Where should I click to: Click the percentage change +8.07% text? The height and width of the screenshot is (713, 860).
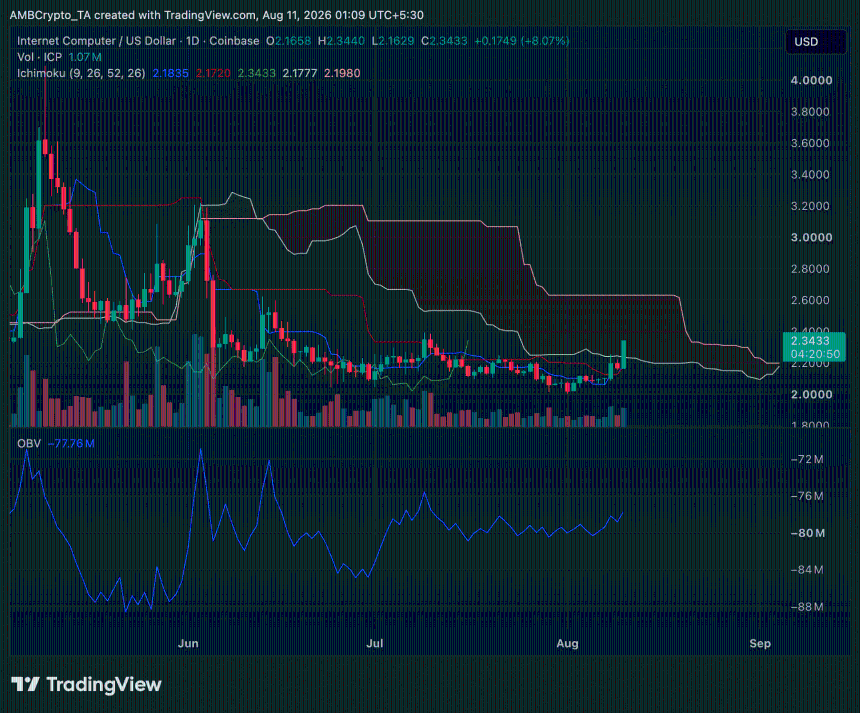click(545, 41)
